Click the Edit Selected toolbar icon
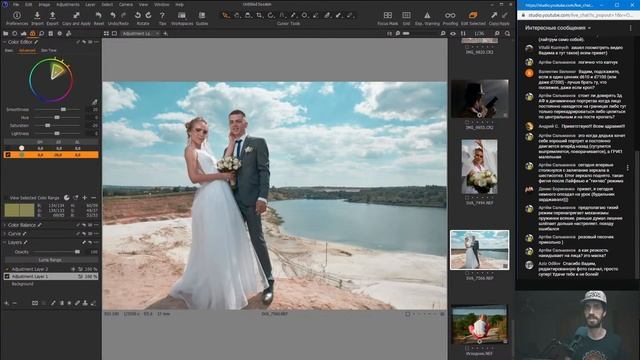The height and width of the screenshot is (360, 640). [473, 16]
